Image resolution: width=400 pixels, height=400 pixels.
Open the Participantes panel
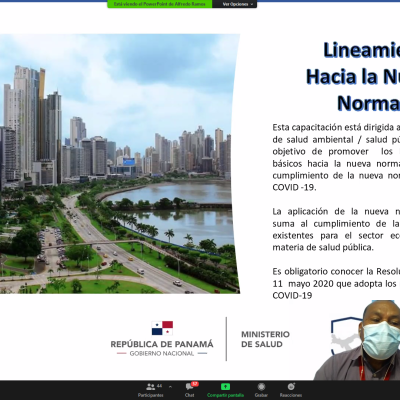point(151,390)
